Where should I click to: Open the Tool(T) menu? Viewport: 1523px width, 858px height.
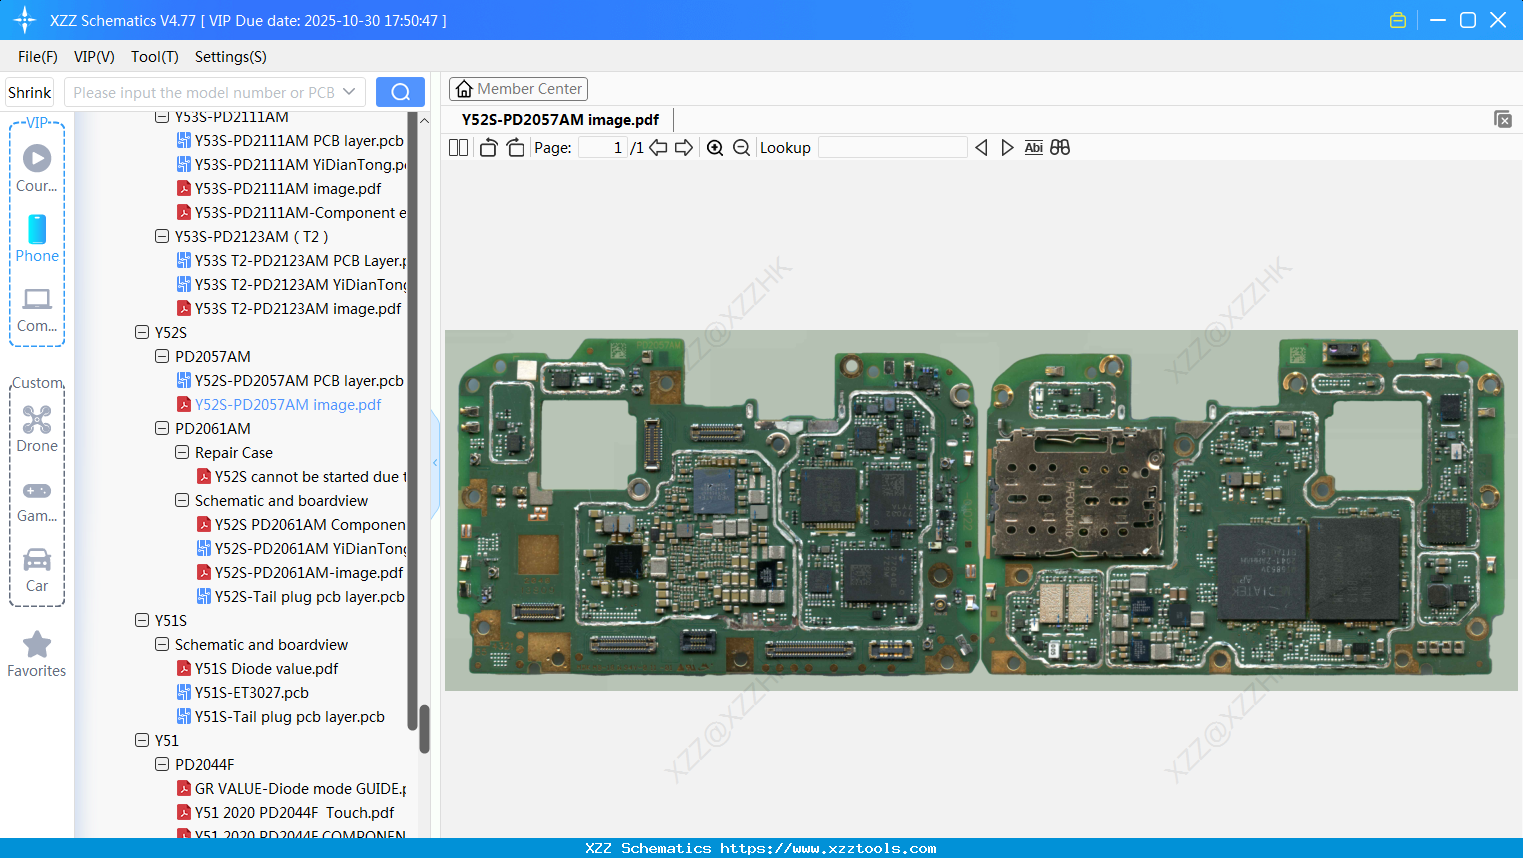pos(154,57)
